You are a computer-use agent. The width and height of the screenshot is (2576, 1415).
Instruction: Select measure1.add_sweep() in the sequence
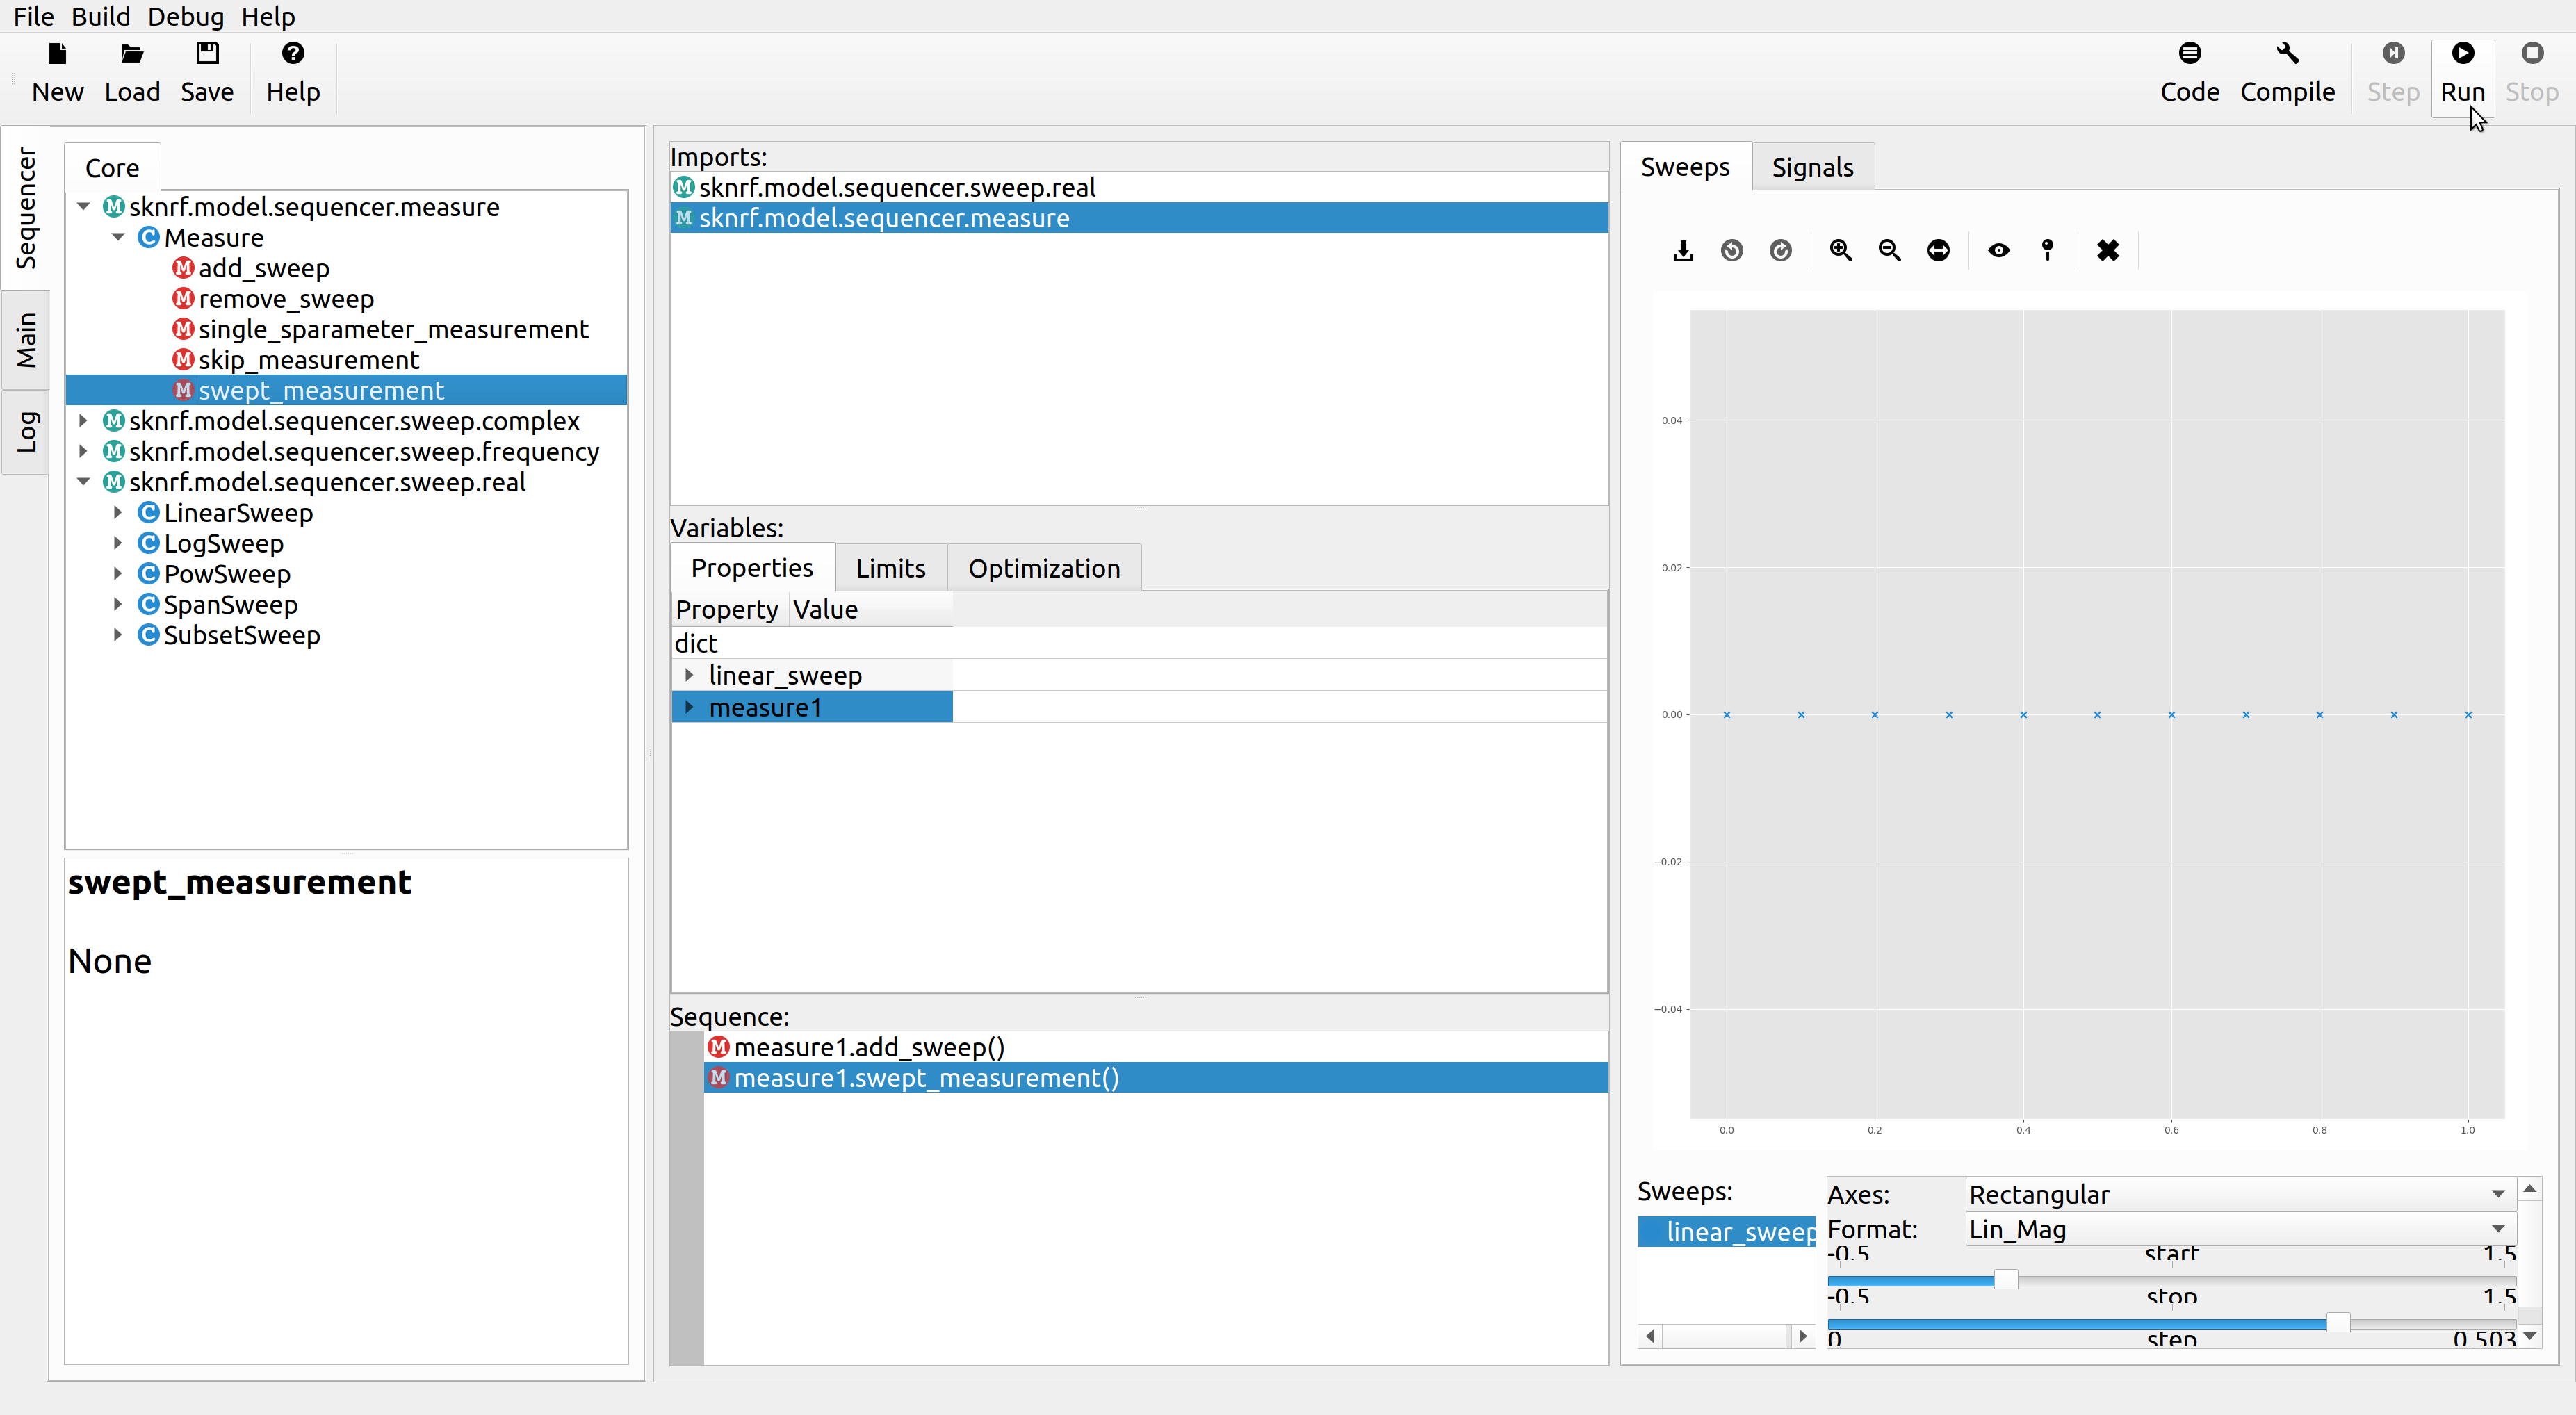pos(1155,1047)
